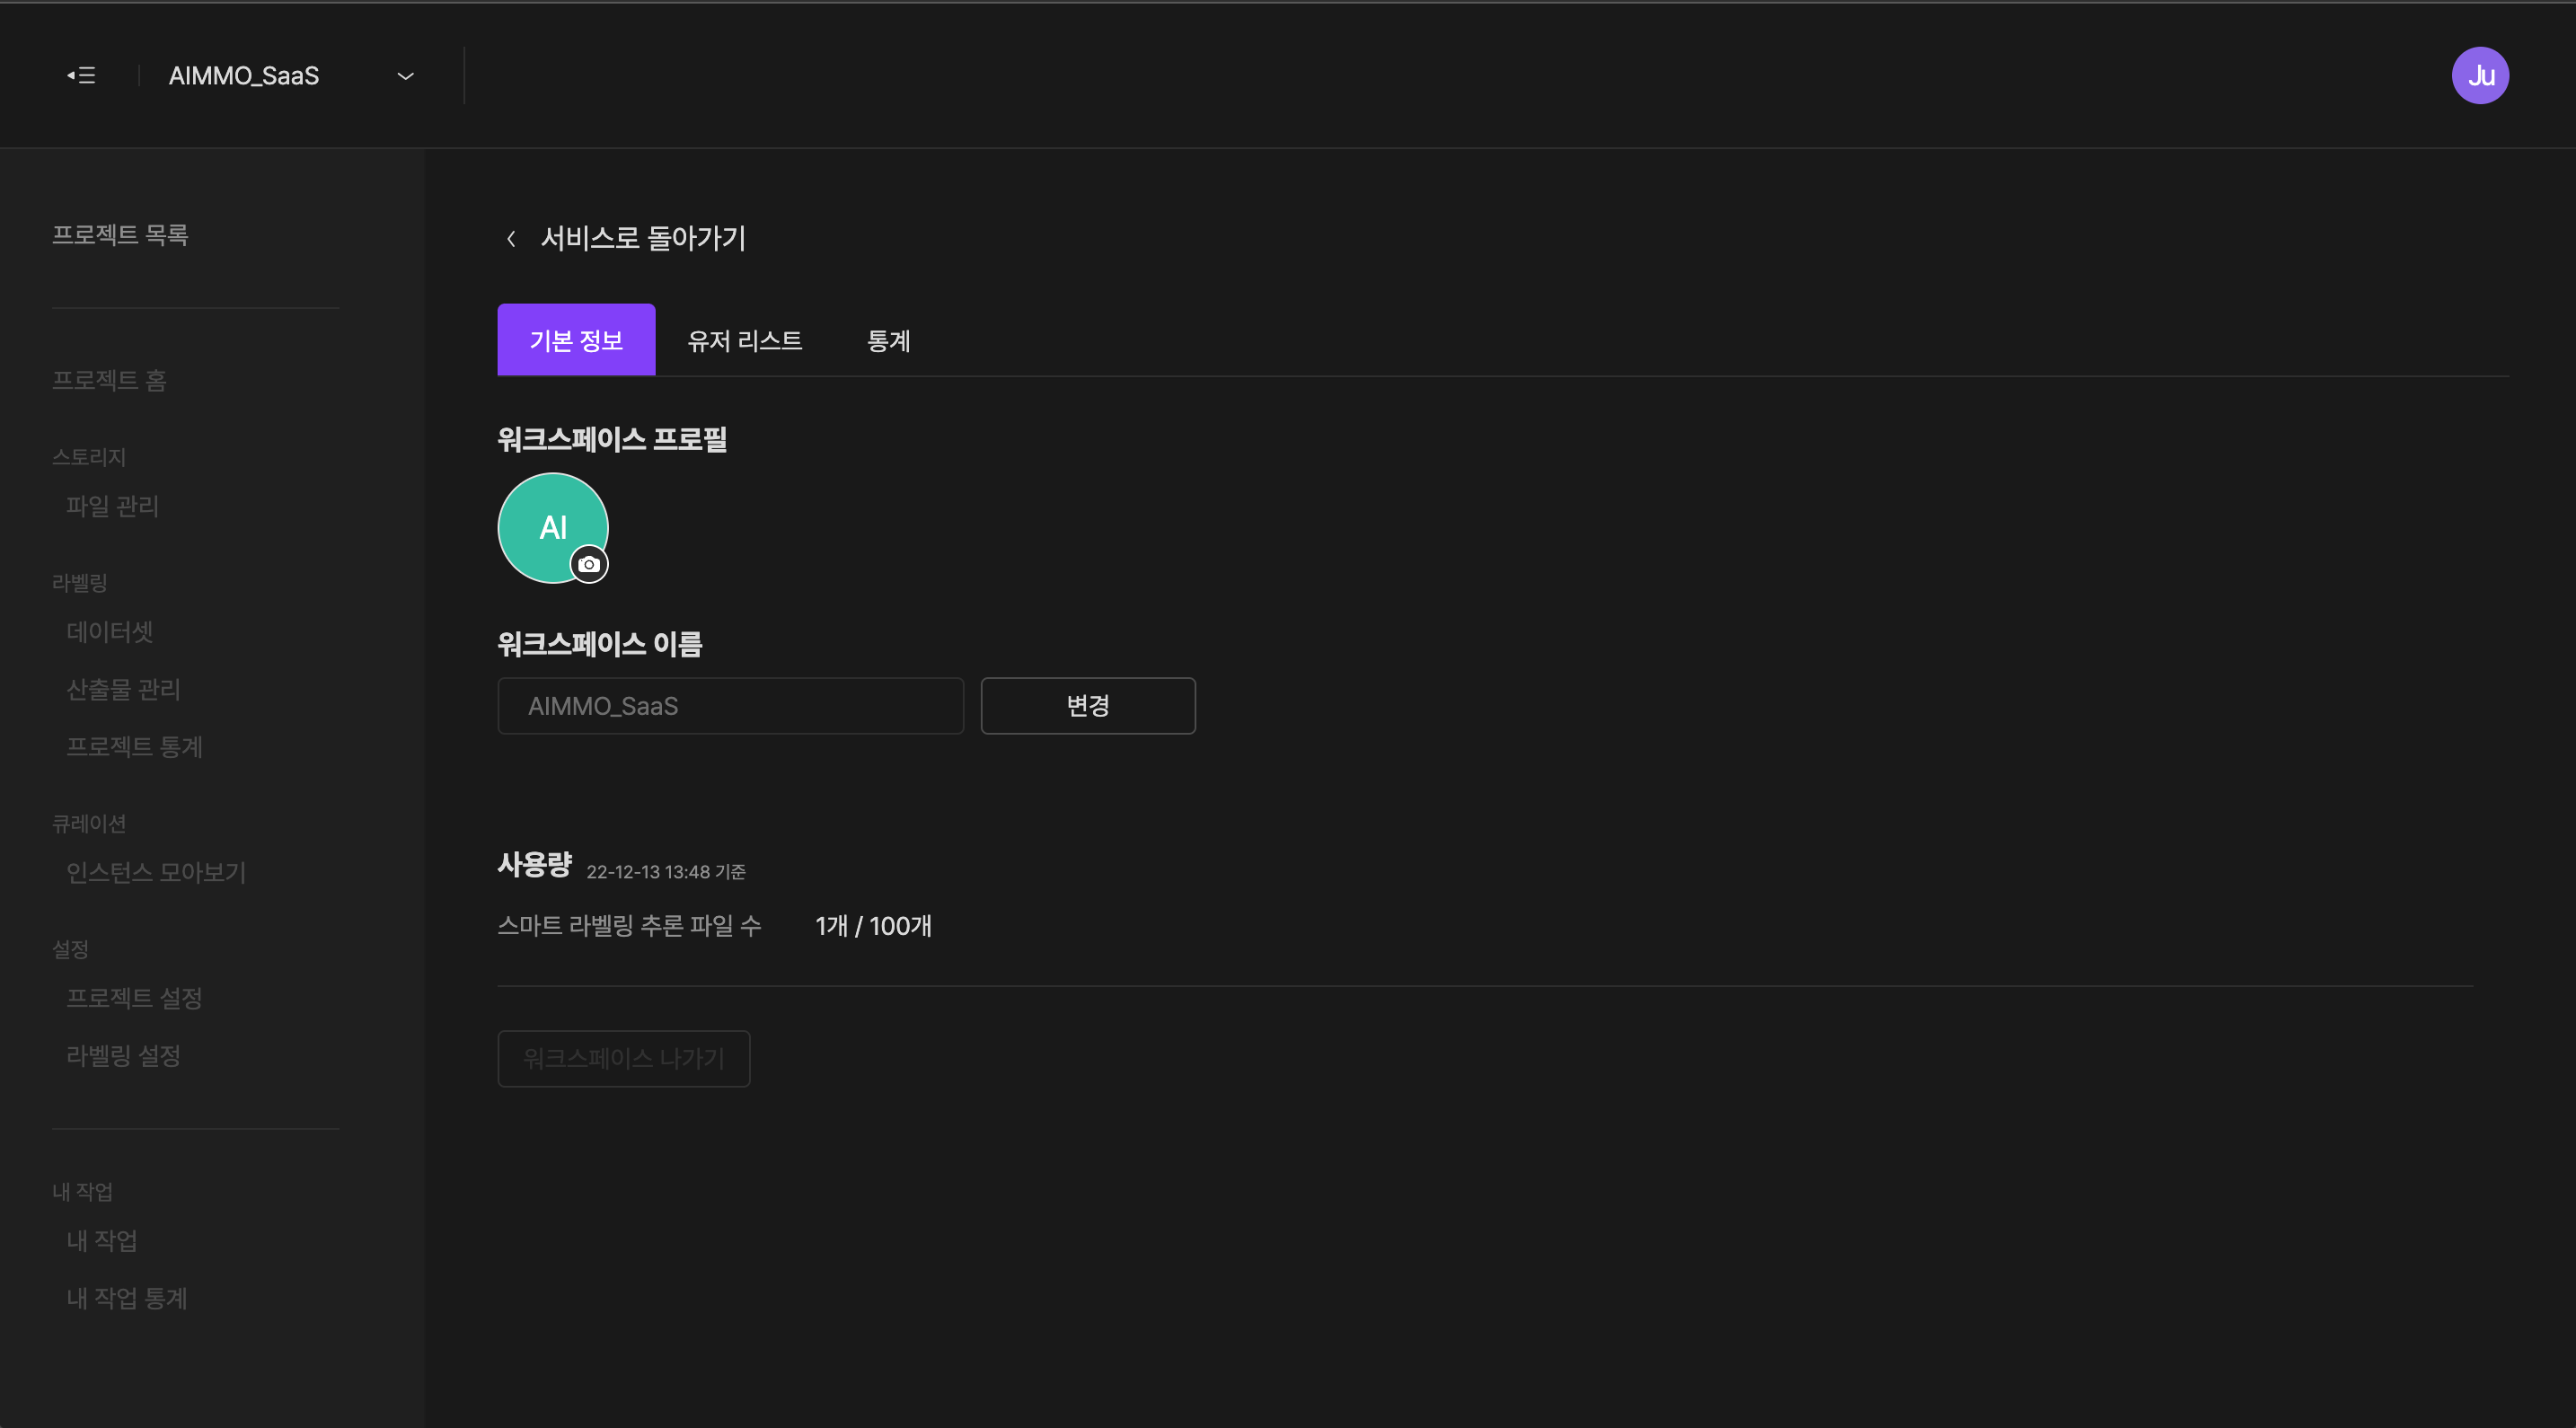This screenshot has width=2576, height=1428.
Task: Open 내 작업 menu item in sidebar
Action: pos(102,1241)
